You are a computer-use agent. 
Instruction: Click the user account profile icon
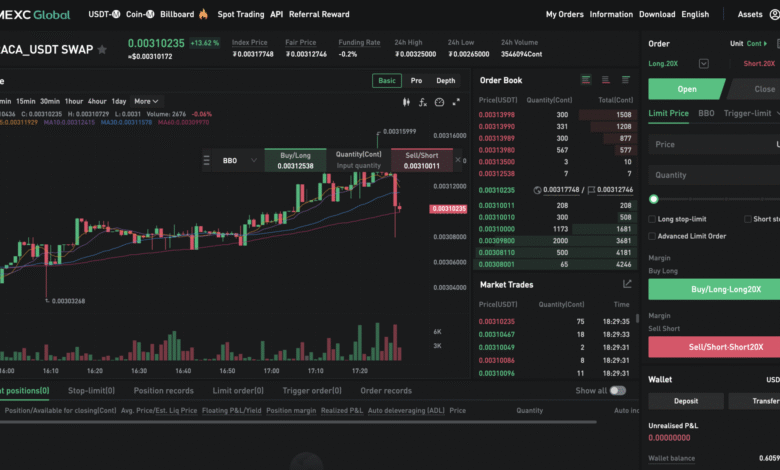[775, 14]
